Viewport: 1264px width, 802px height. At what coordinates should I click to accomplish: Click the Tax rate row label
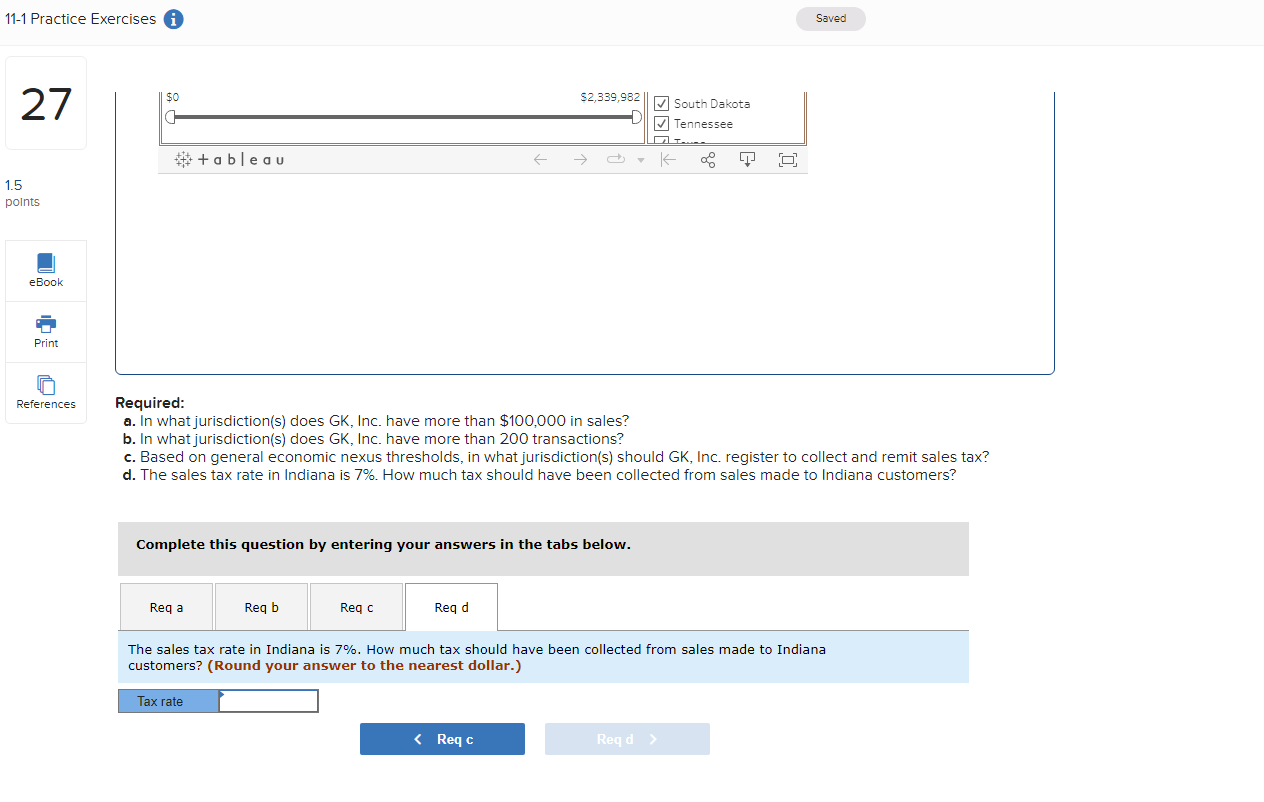(168, 701)
